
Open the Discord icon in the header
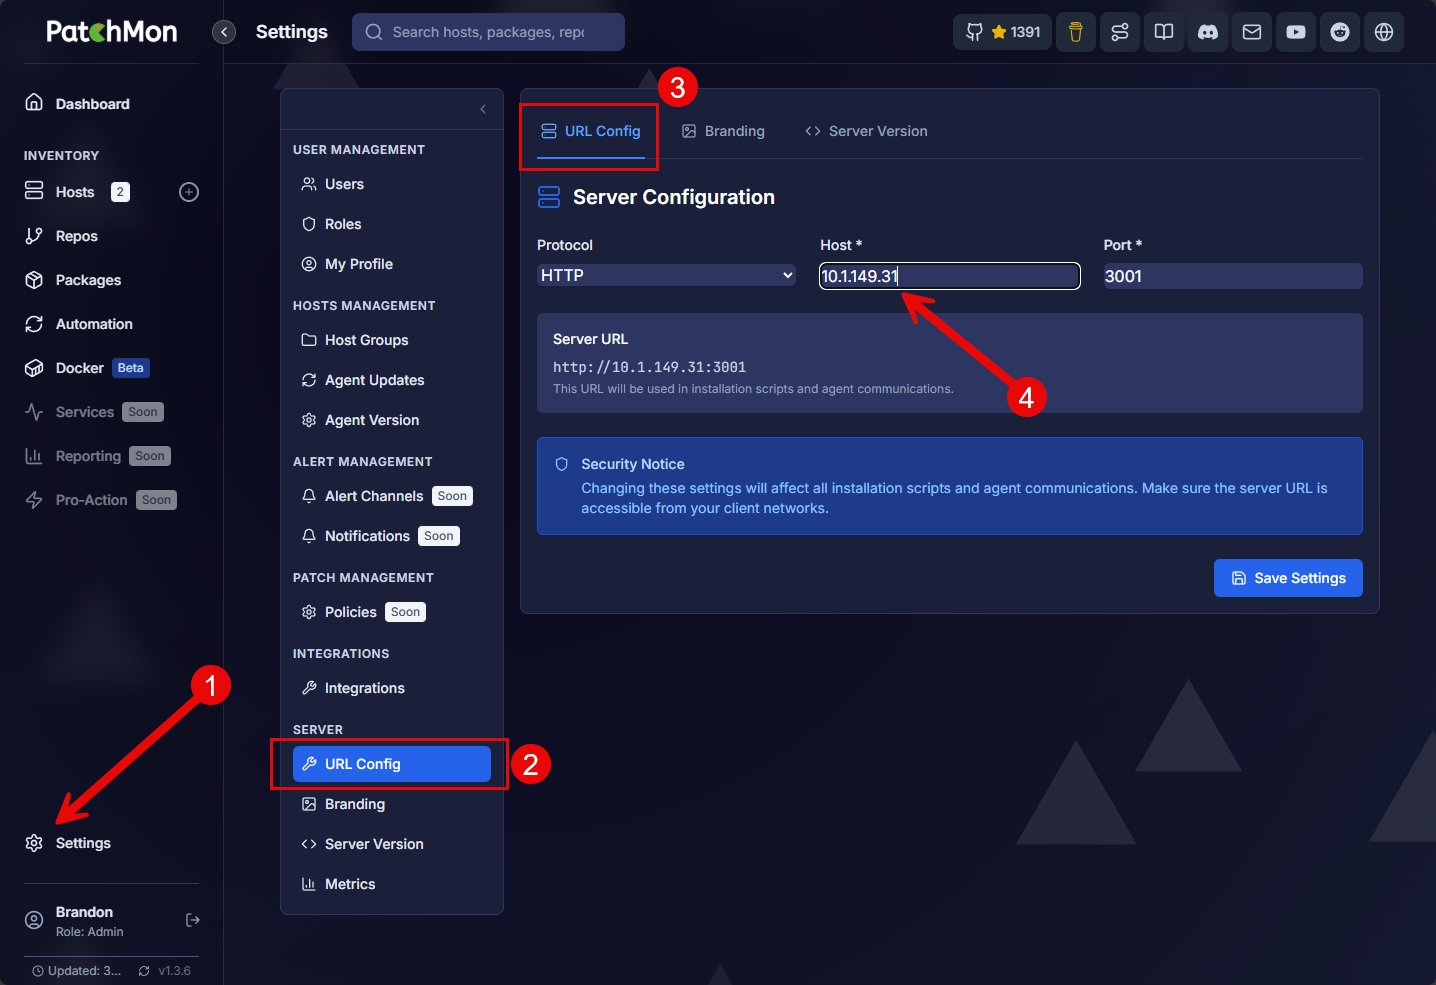[x=1208, y=32]
